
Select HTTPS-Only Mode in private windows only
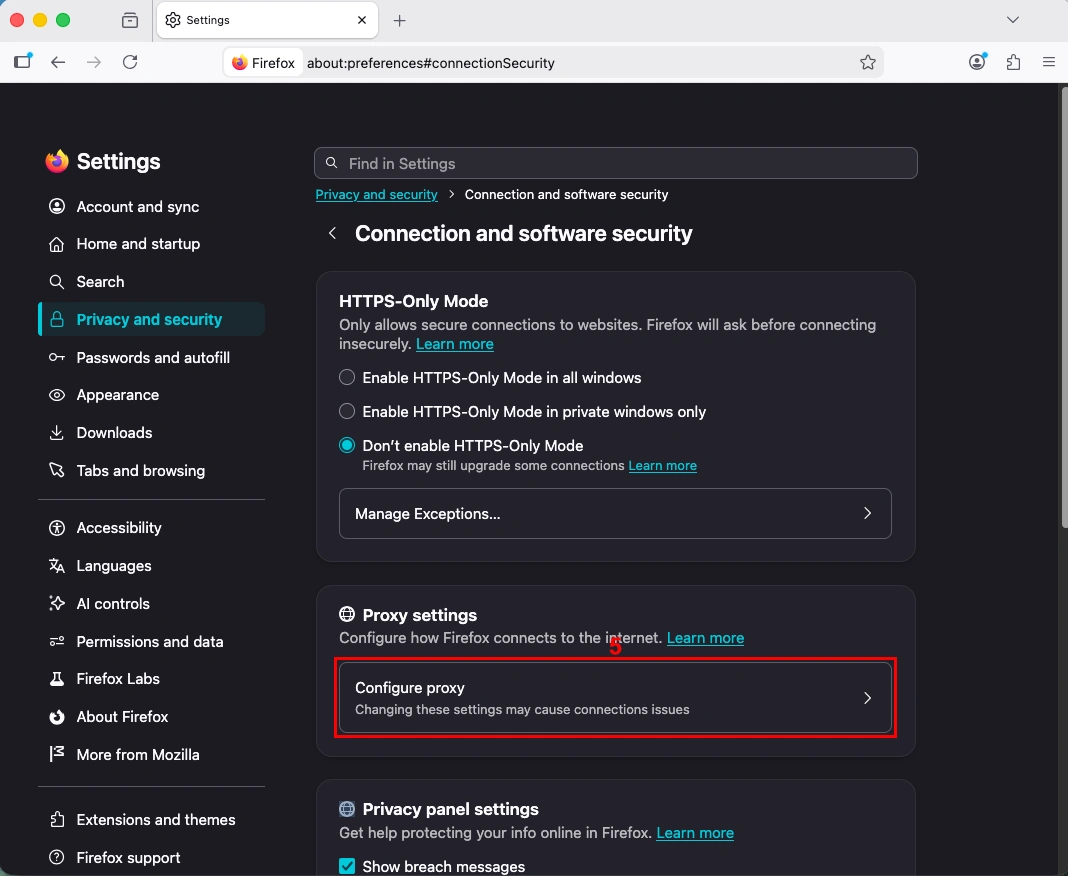(x=347, y=411)
